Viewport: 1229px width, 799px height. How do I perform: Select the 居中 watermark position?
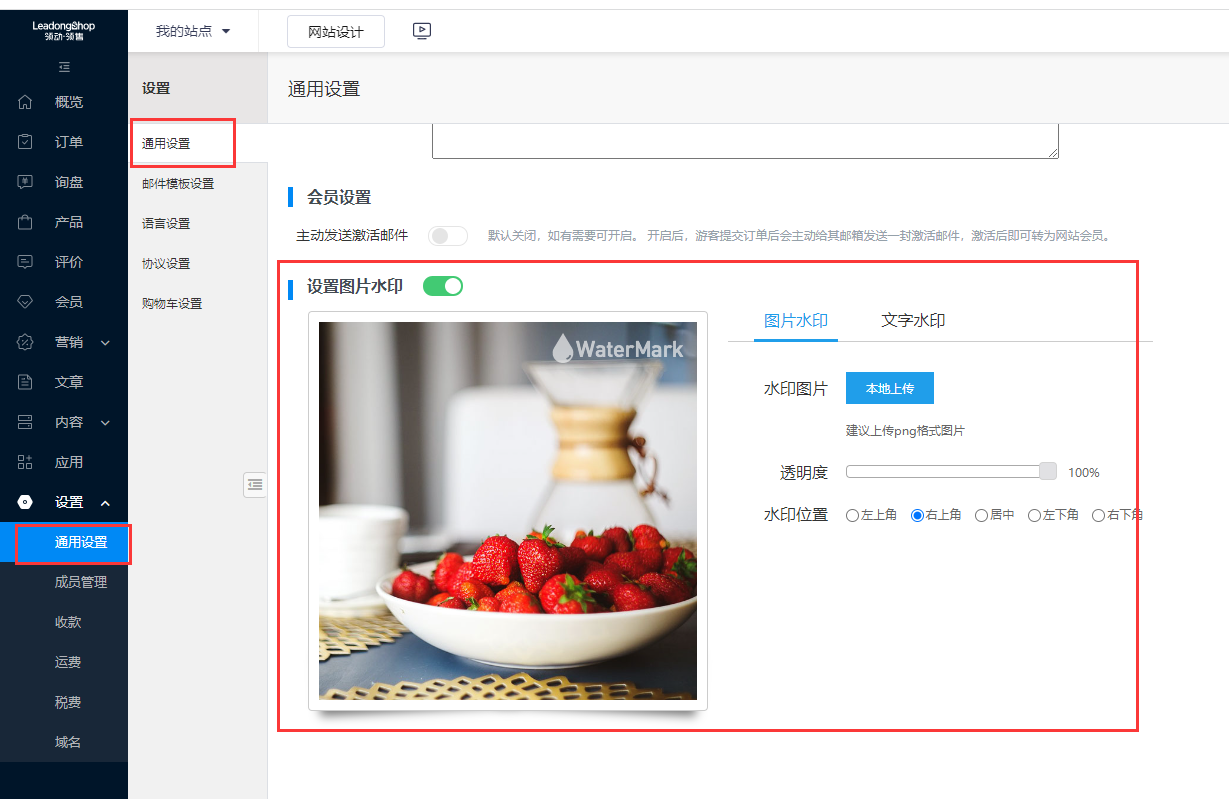click(x=981, y=514)
